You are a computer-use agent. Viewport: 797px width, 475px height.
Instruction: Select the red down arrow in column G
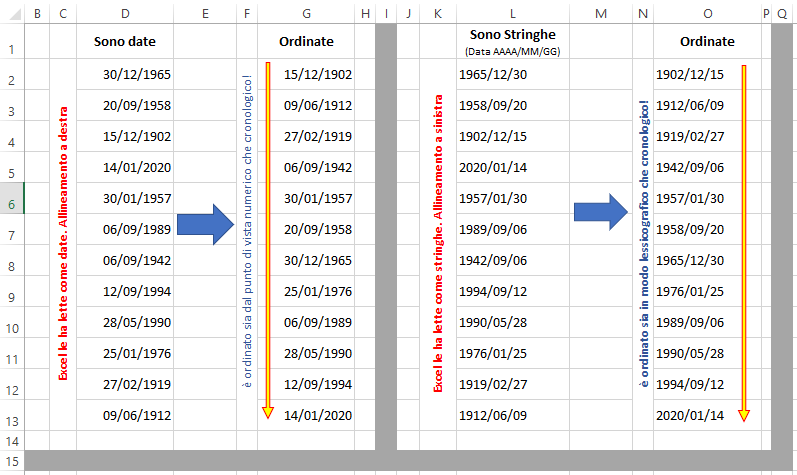coord(268,240)
